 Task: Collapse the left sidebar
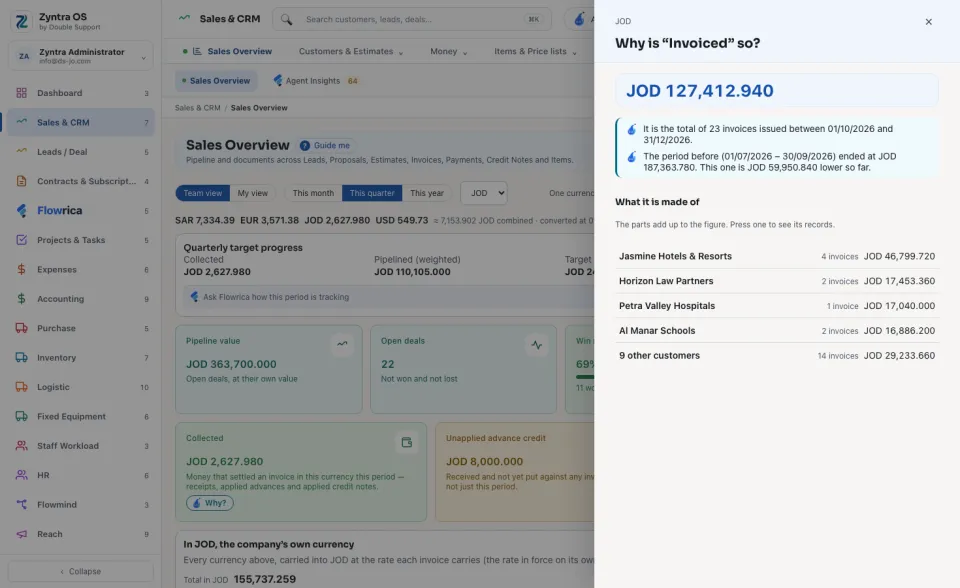click(81, 571)
